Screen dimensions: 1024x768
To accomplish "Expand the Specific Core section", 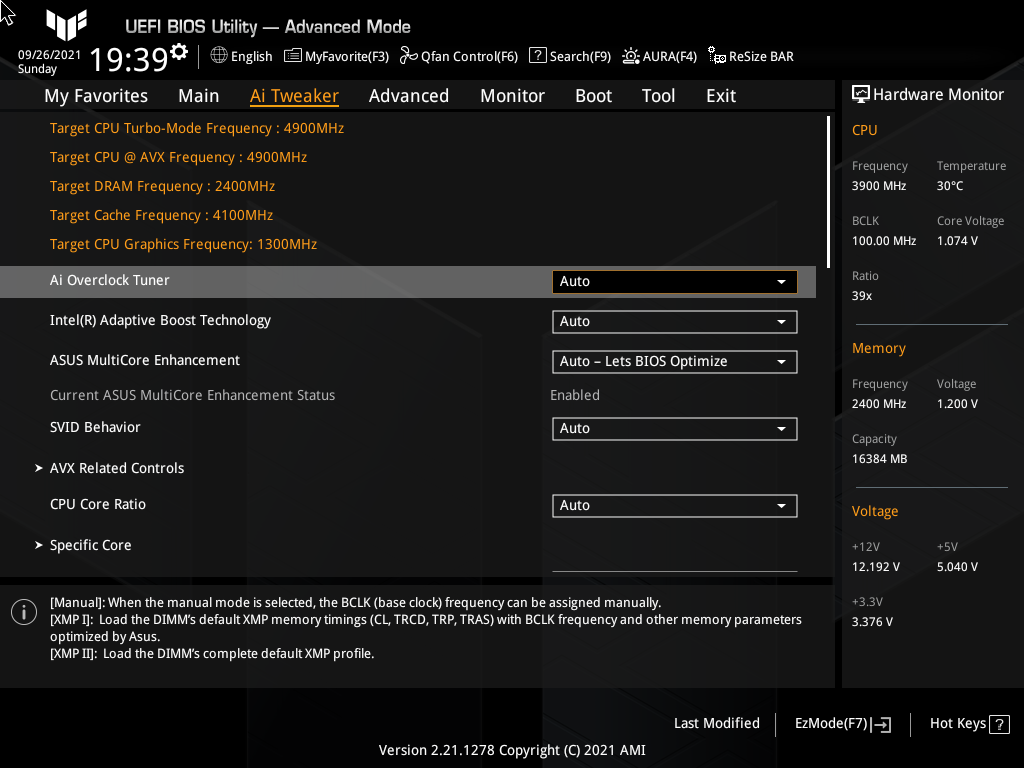I will pos(90,544).
